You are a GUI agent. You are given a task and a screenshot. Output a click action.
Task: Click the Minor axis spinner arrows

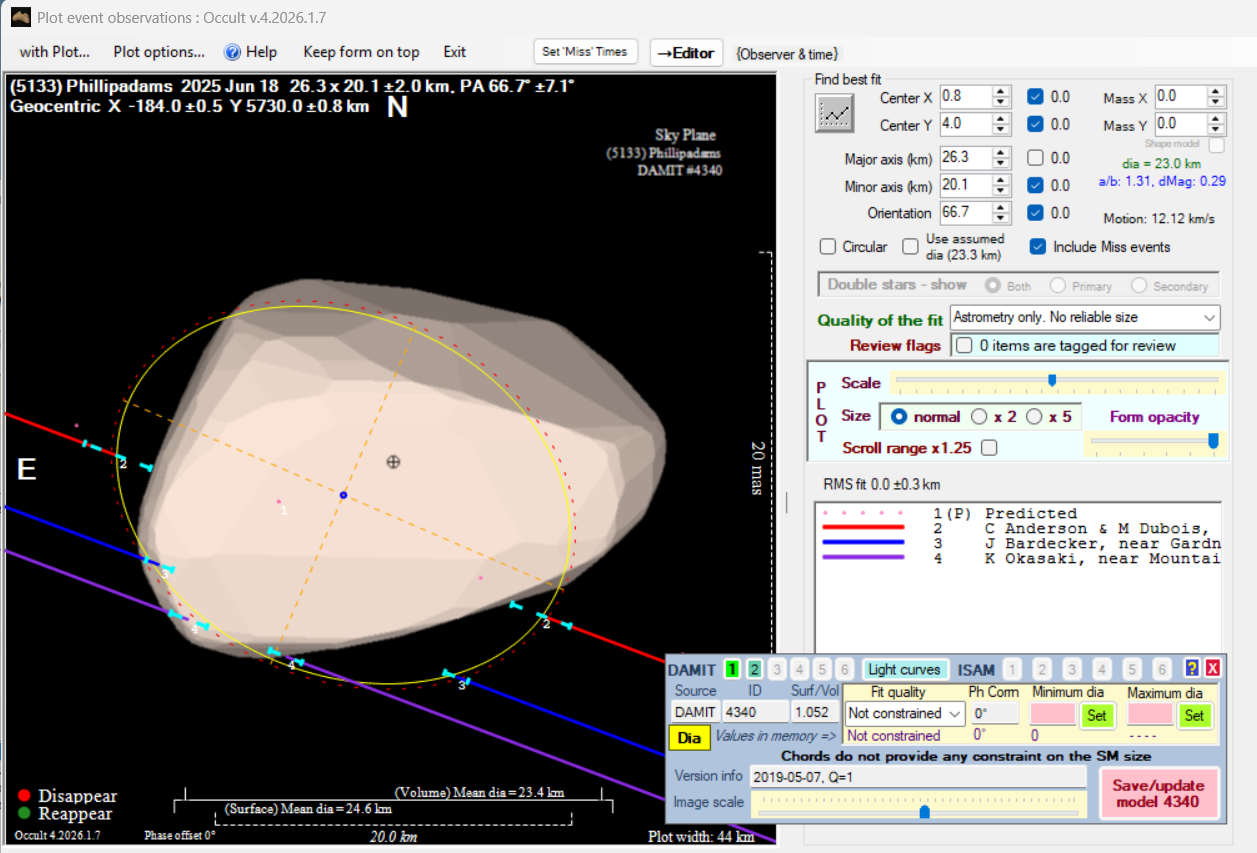coord(1001,185)
